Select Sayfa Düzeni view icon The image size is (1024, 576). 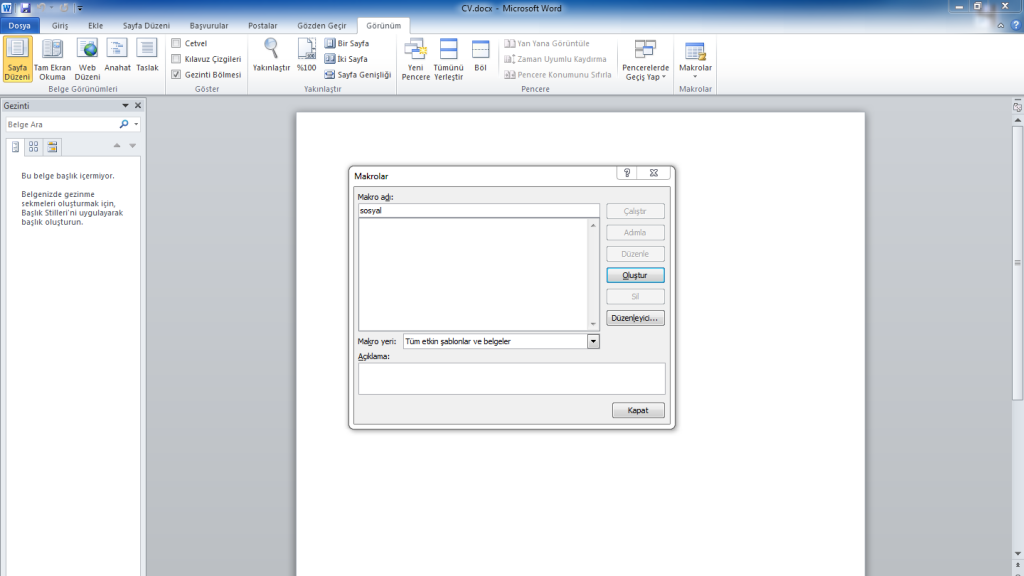pyautogui.click(x=17, y=50)
